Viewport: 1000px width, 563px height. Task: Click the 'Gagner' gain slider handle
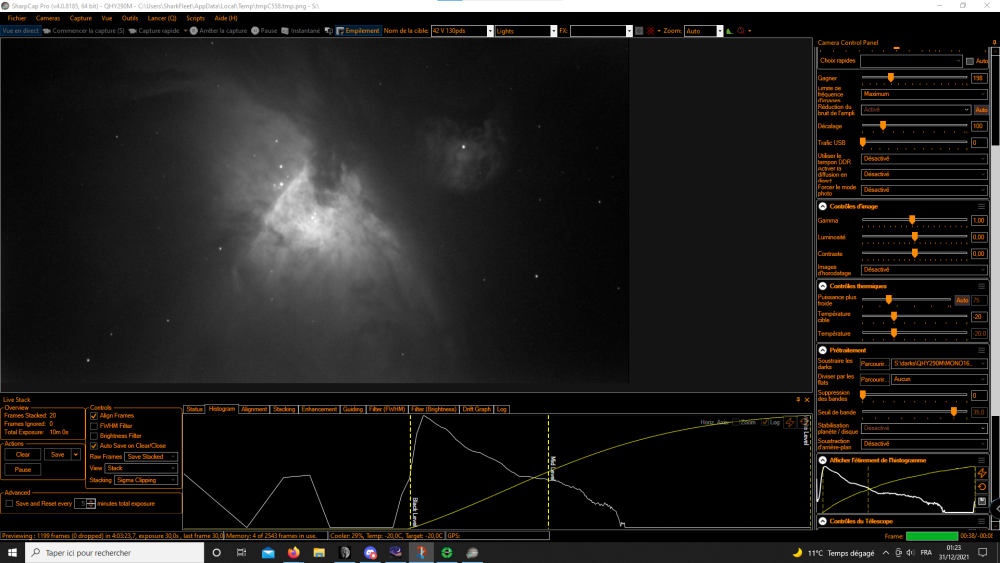[x=891, y=77]
